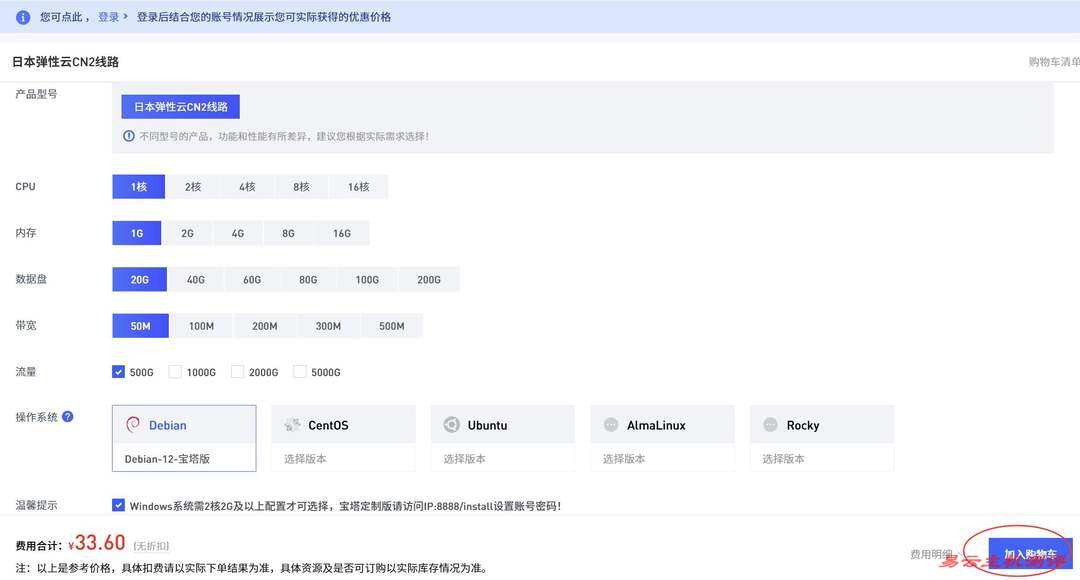Check the 5000G traffic checkbox
Image resolution: width=1080 pixels, height=580 pixels.
click(x=300, y=372)
